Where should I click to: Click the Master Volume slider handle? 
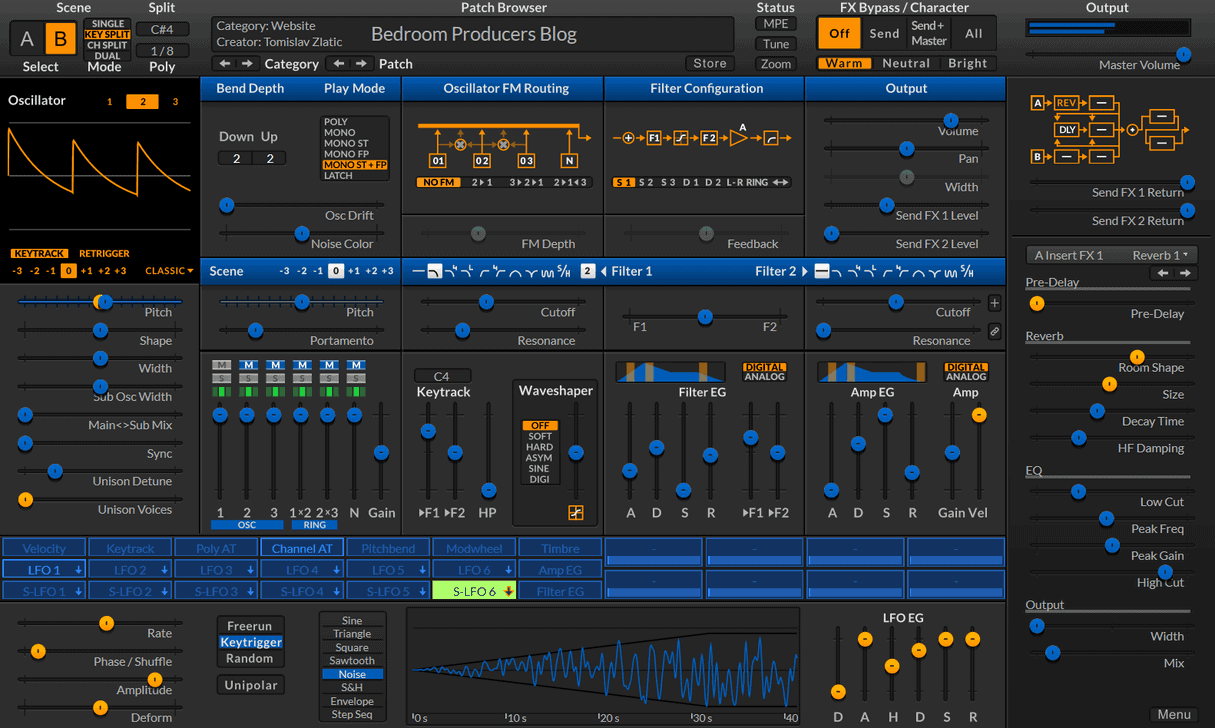[x=1184, y=54]
